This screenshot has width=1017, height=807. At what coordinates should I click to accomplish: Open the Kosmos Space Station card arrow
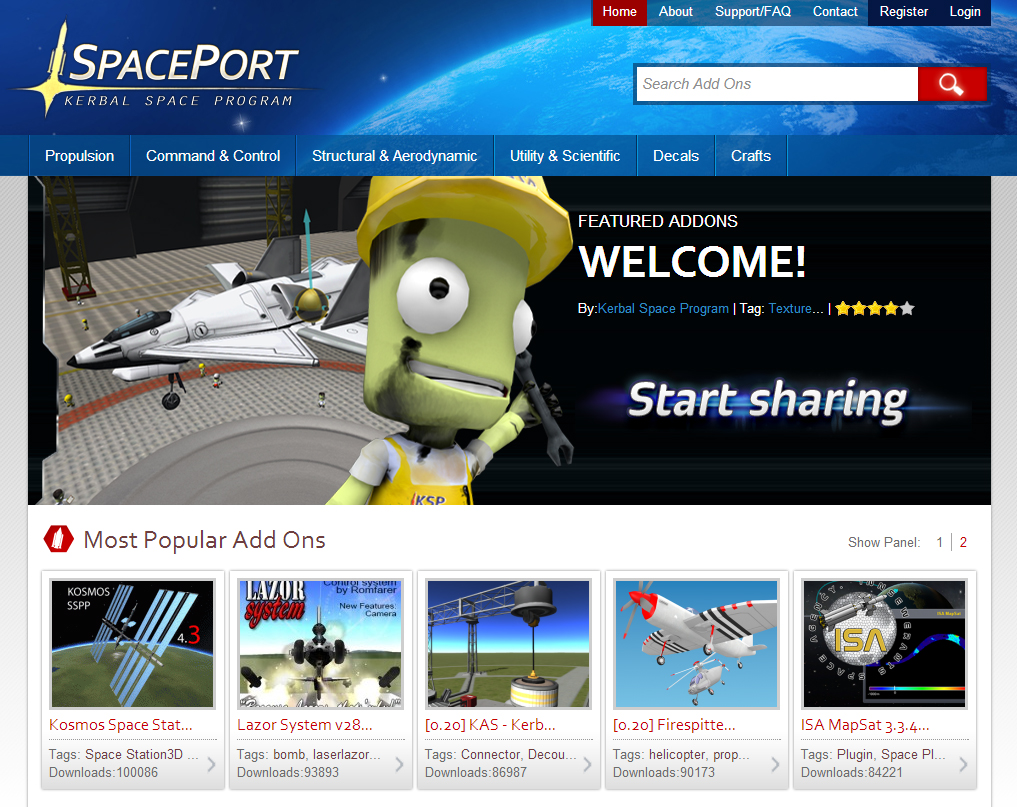(211, 765)
